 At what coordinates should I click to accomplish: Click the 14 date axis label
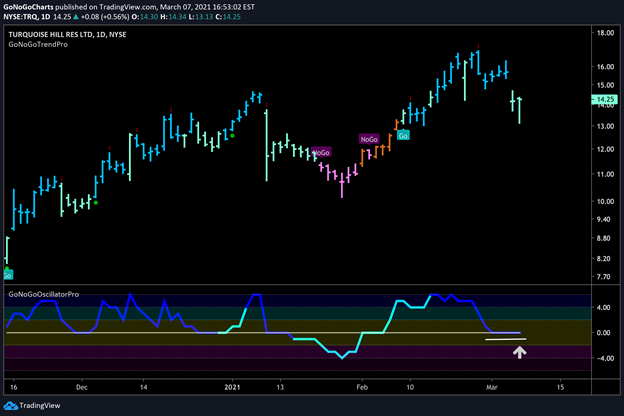point(144,387)
